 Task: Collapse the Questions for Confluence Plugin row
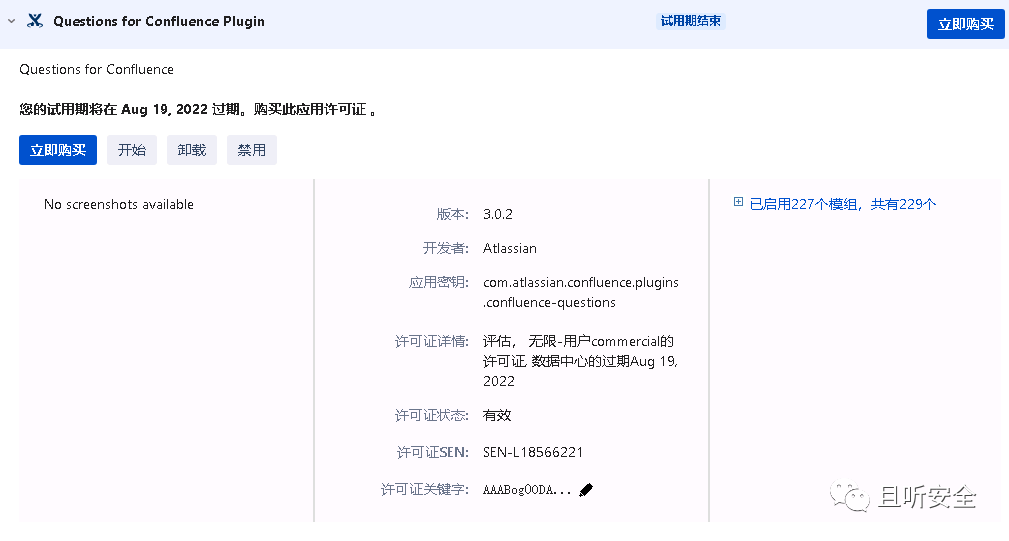[x=12, y=21]
